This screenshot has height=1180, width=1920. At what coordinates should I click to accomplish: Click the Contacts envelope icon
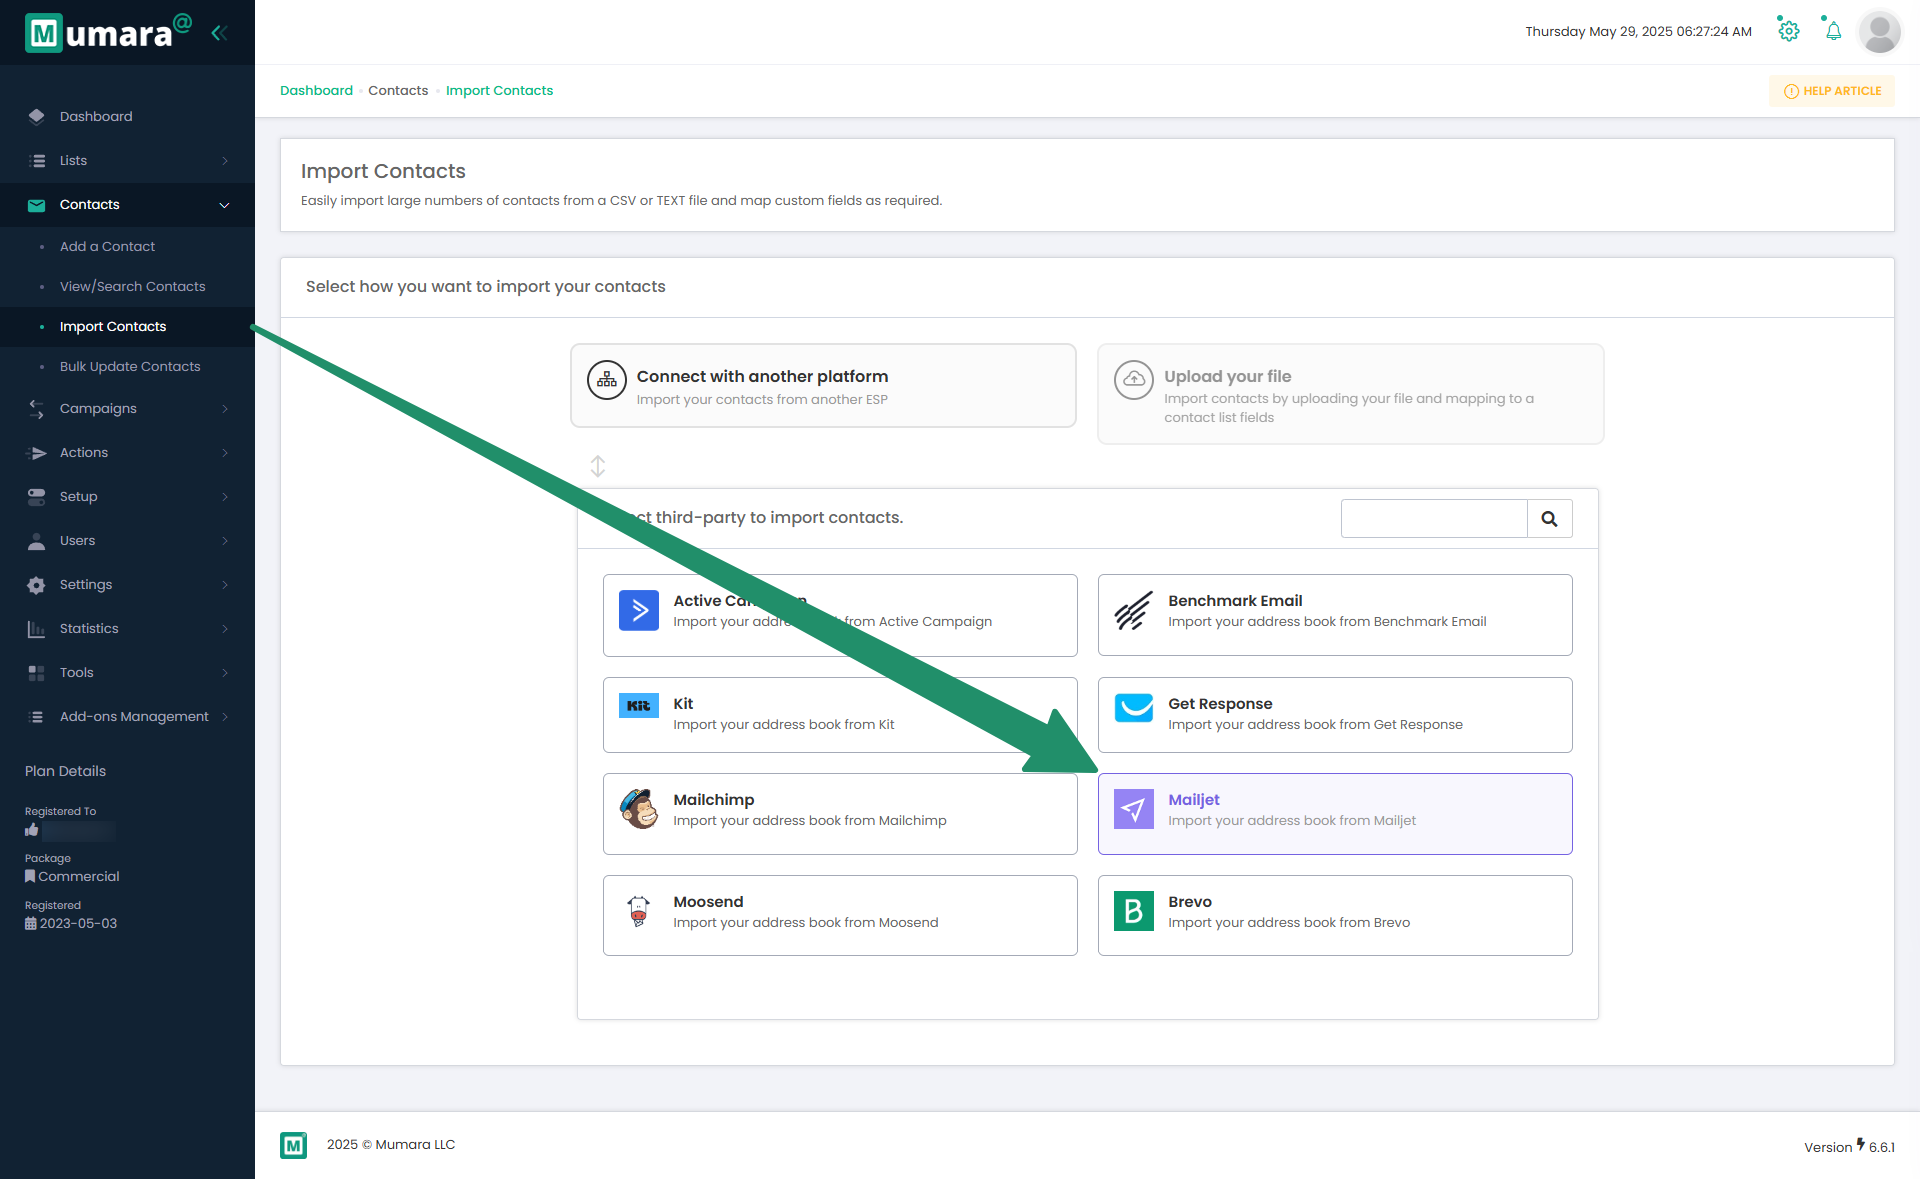(x=37, y=205)
